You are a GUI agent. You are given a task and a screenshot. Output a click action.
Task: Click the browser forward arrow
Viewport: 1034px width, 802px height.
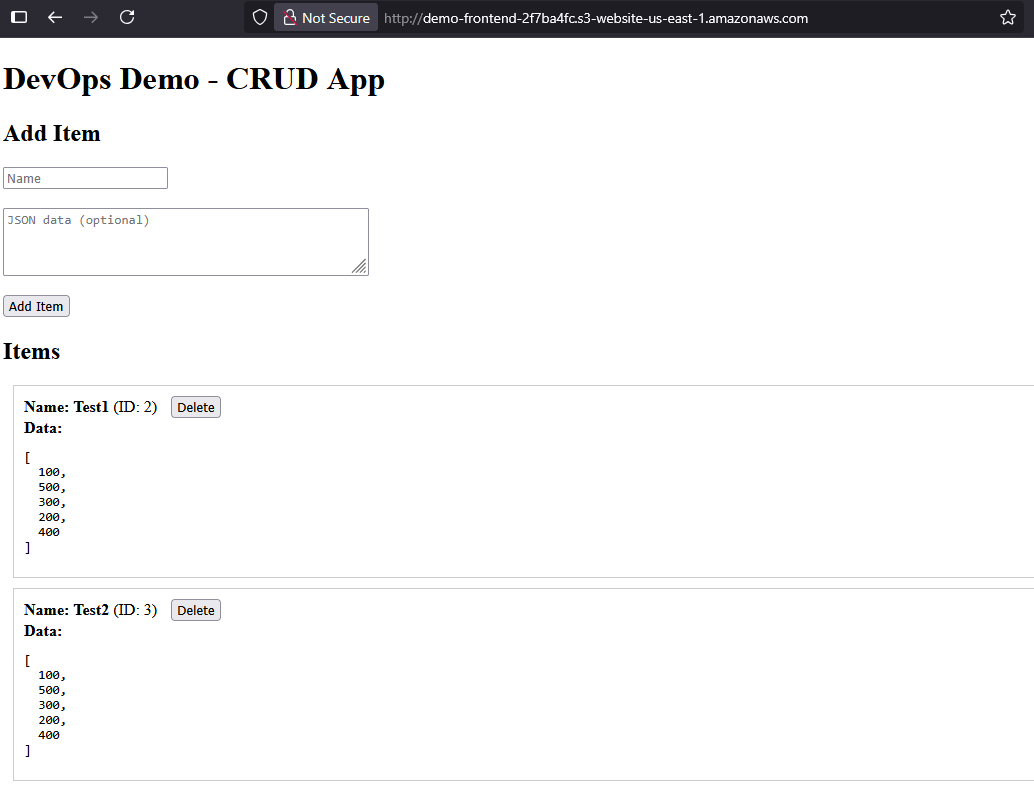point(91,18)
